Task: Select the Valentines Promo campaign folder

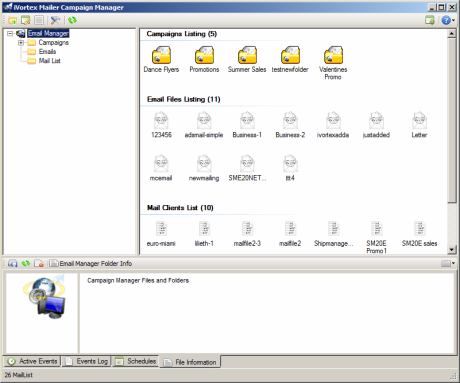Action: click(333, 63)
